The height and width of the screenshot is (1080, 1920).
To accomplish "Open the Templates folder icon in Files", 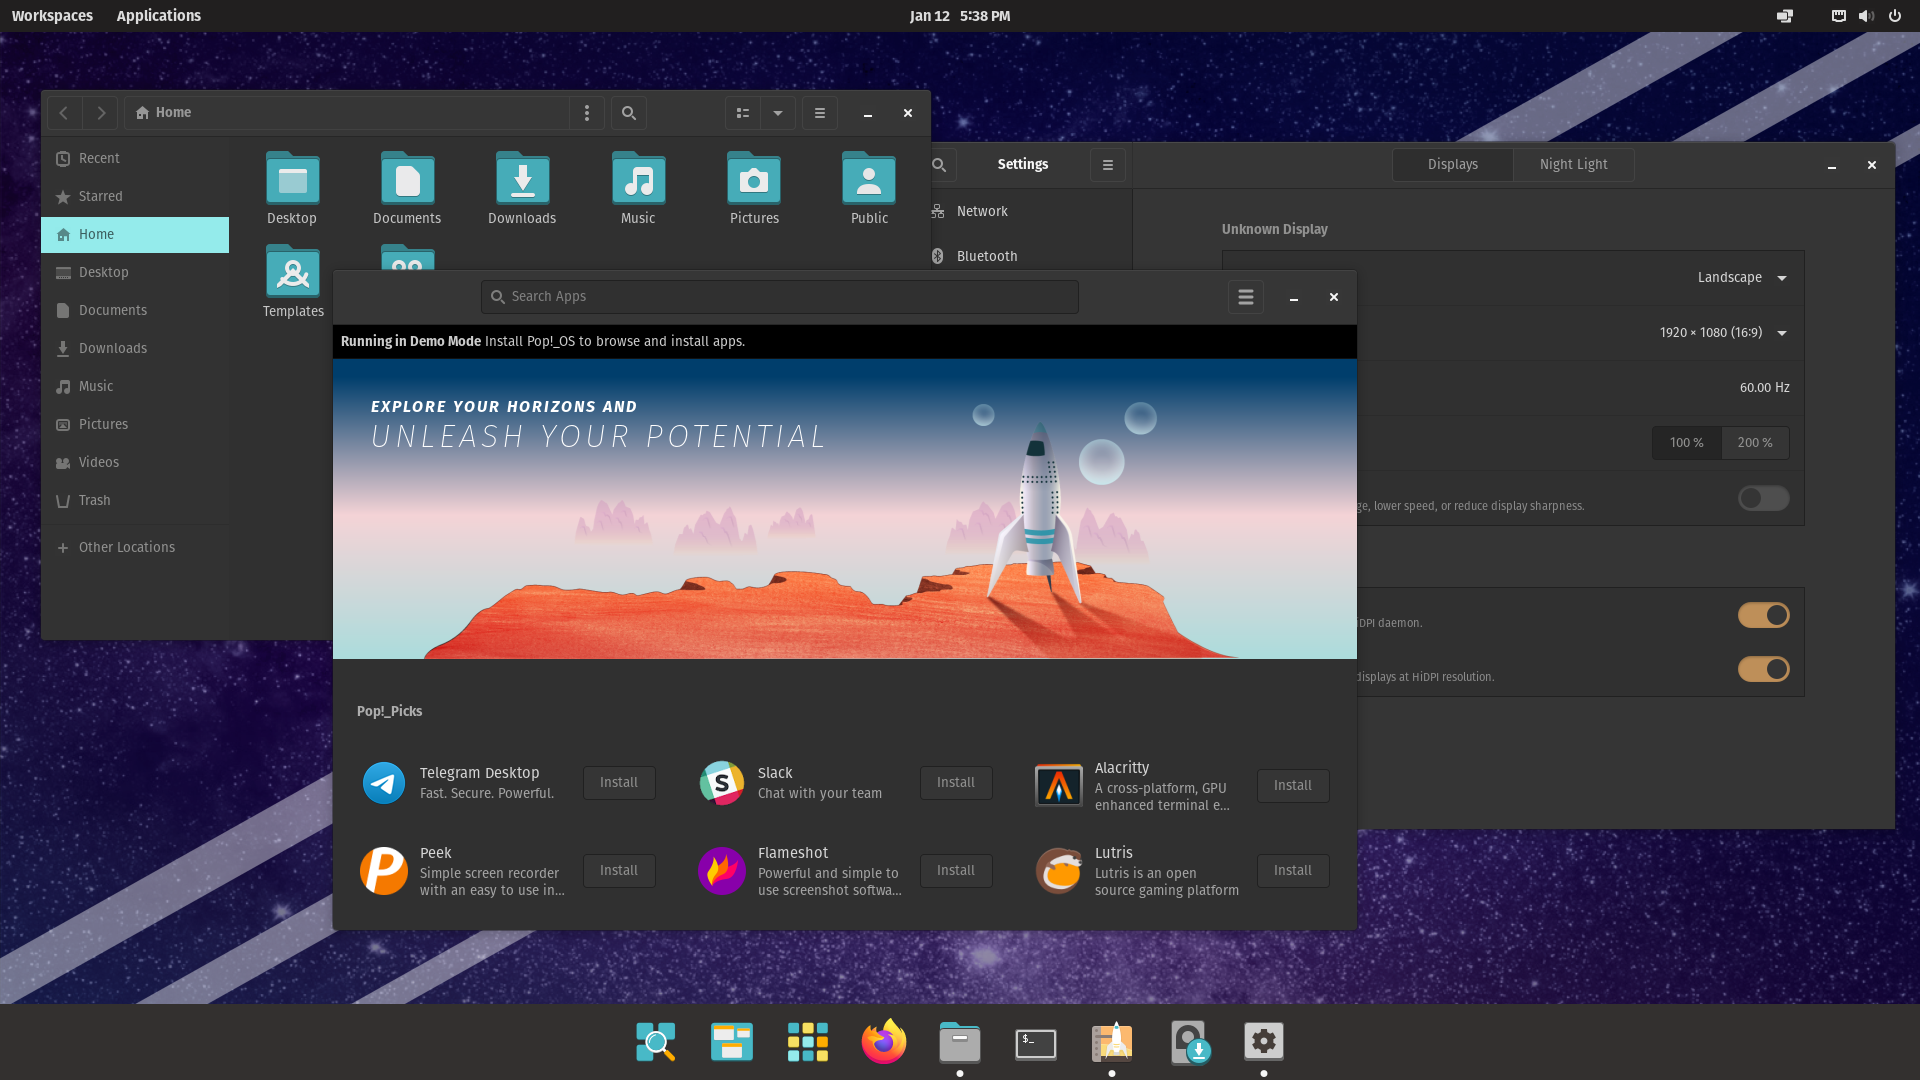I will coord(292,272).
